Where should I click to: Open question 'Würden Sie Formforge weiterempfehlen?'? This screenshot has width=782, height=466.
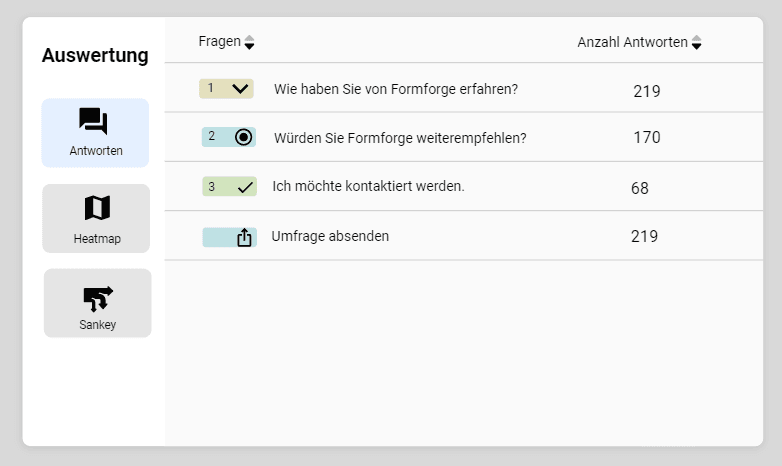(400, 137)
